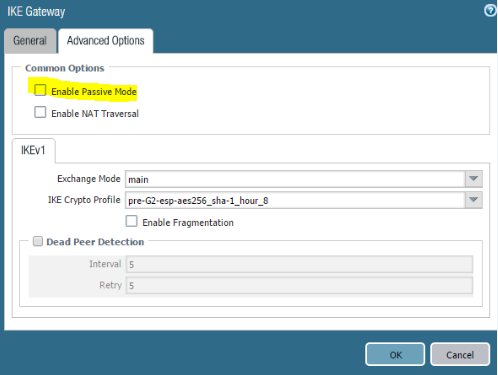Image resolution: width=498 pixels, height=375 pixels.
Task: Switch to the General tab
Action: 30,41
